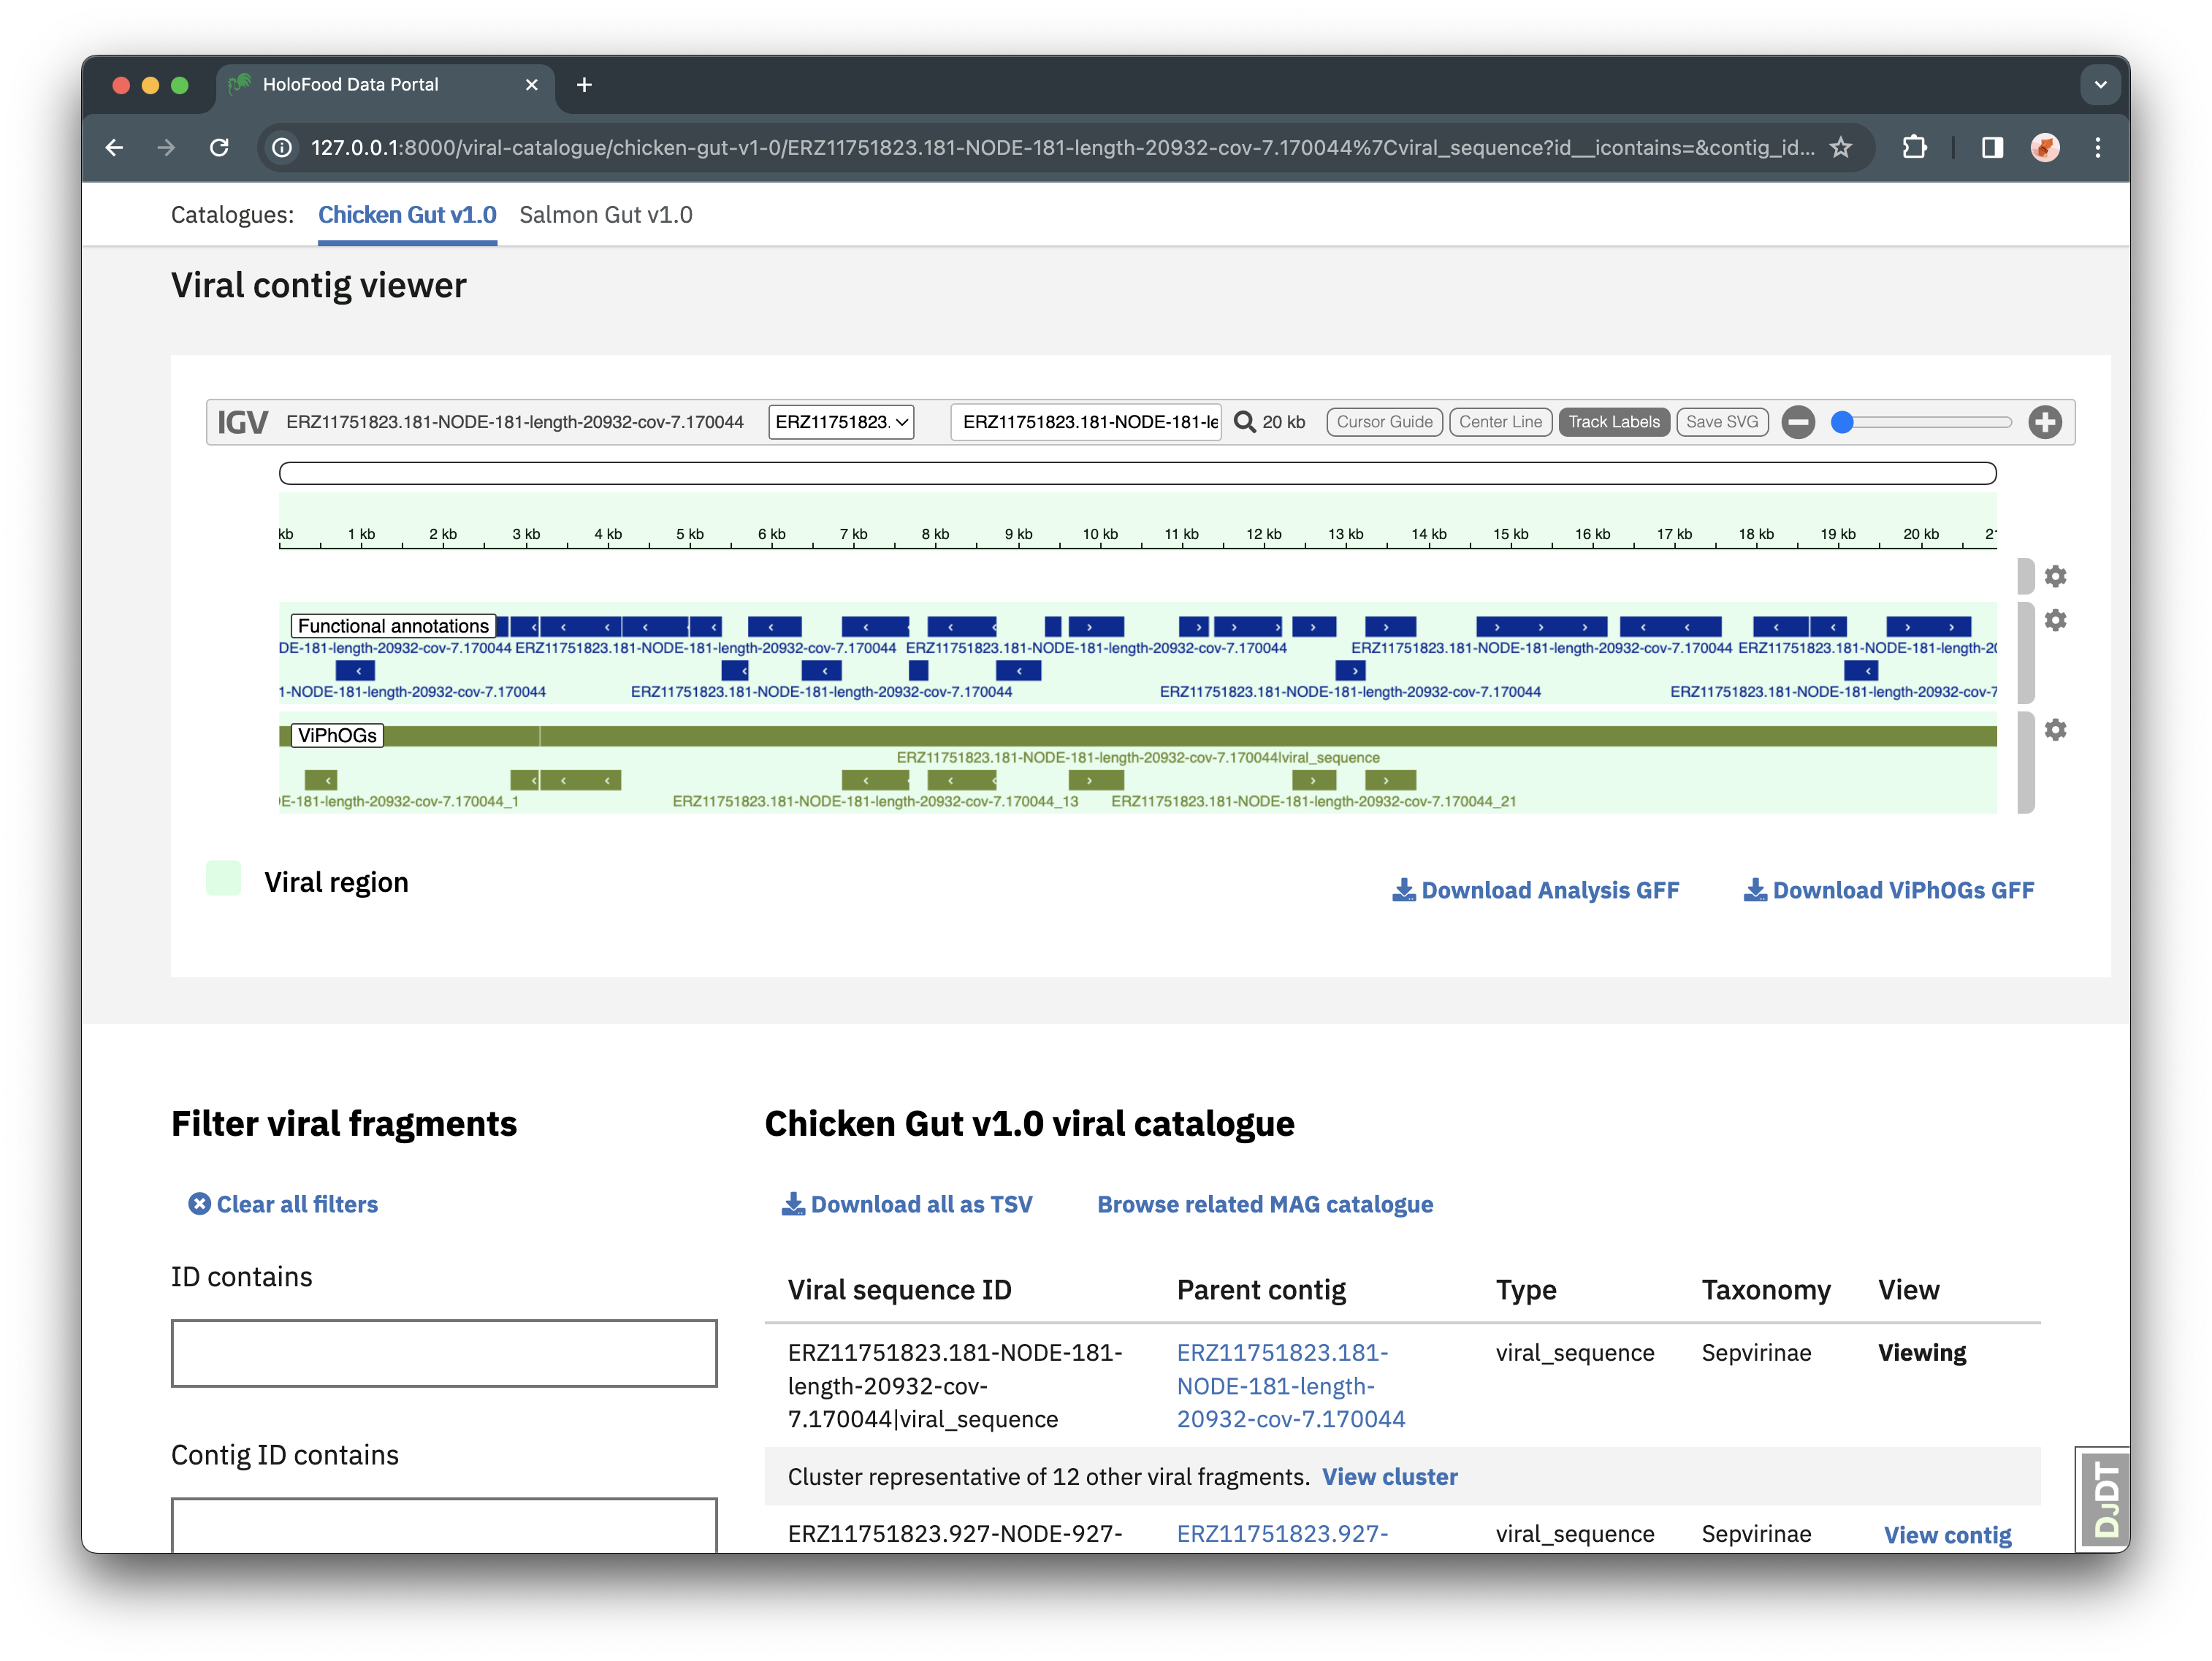Open the Django debug toolbar DjDT handle
The image size is (2212, 1661).
(2104, 1499)
